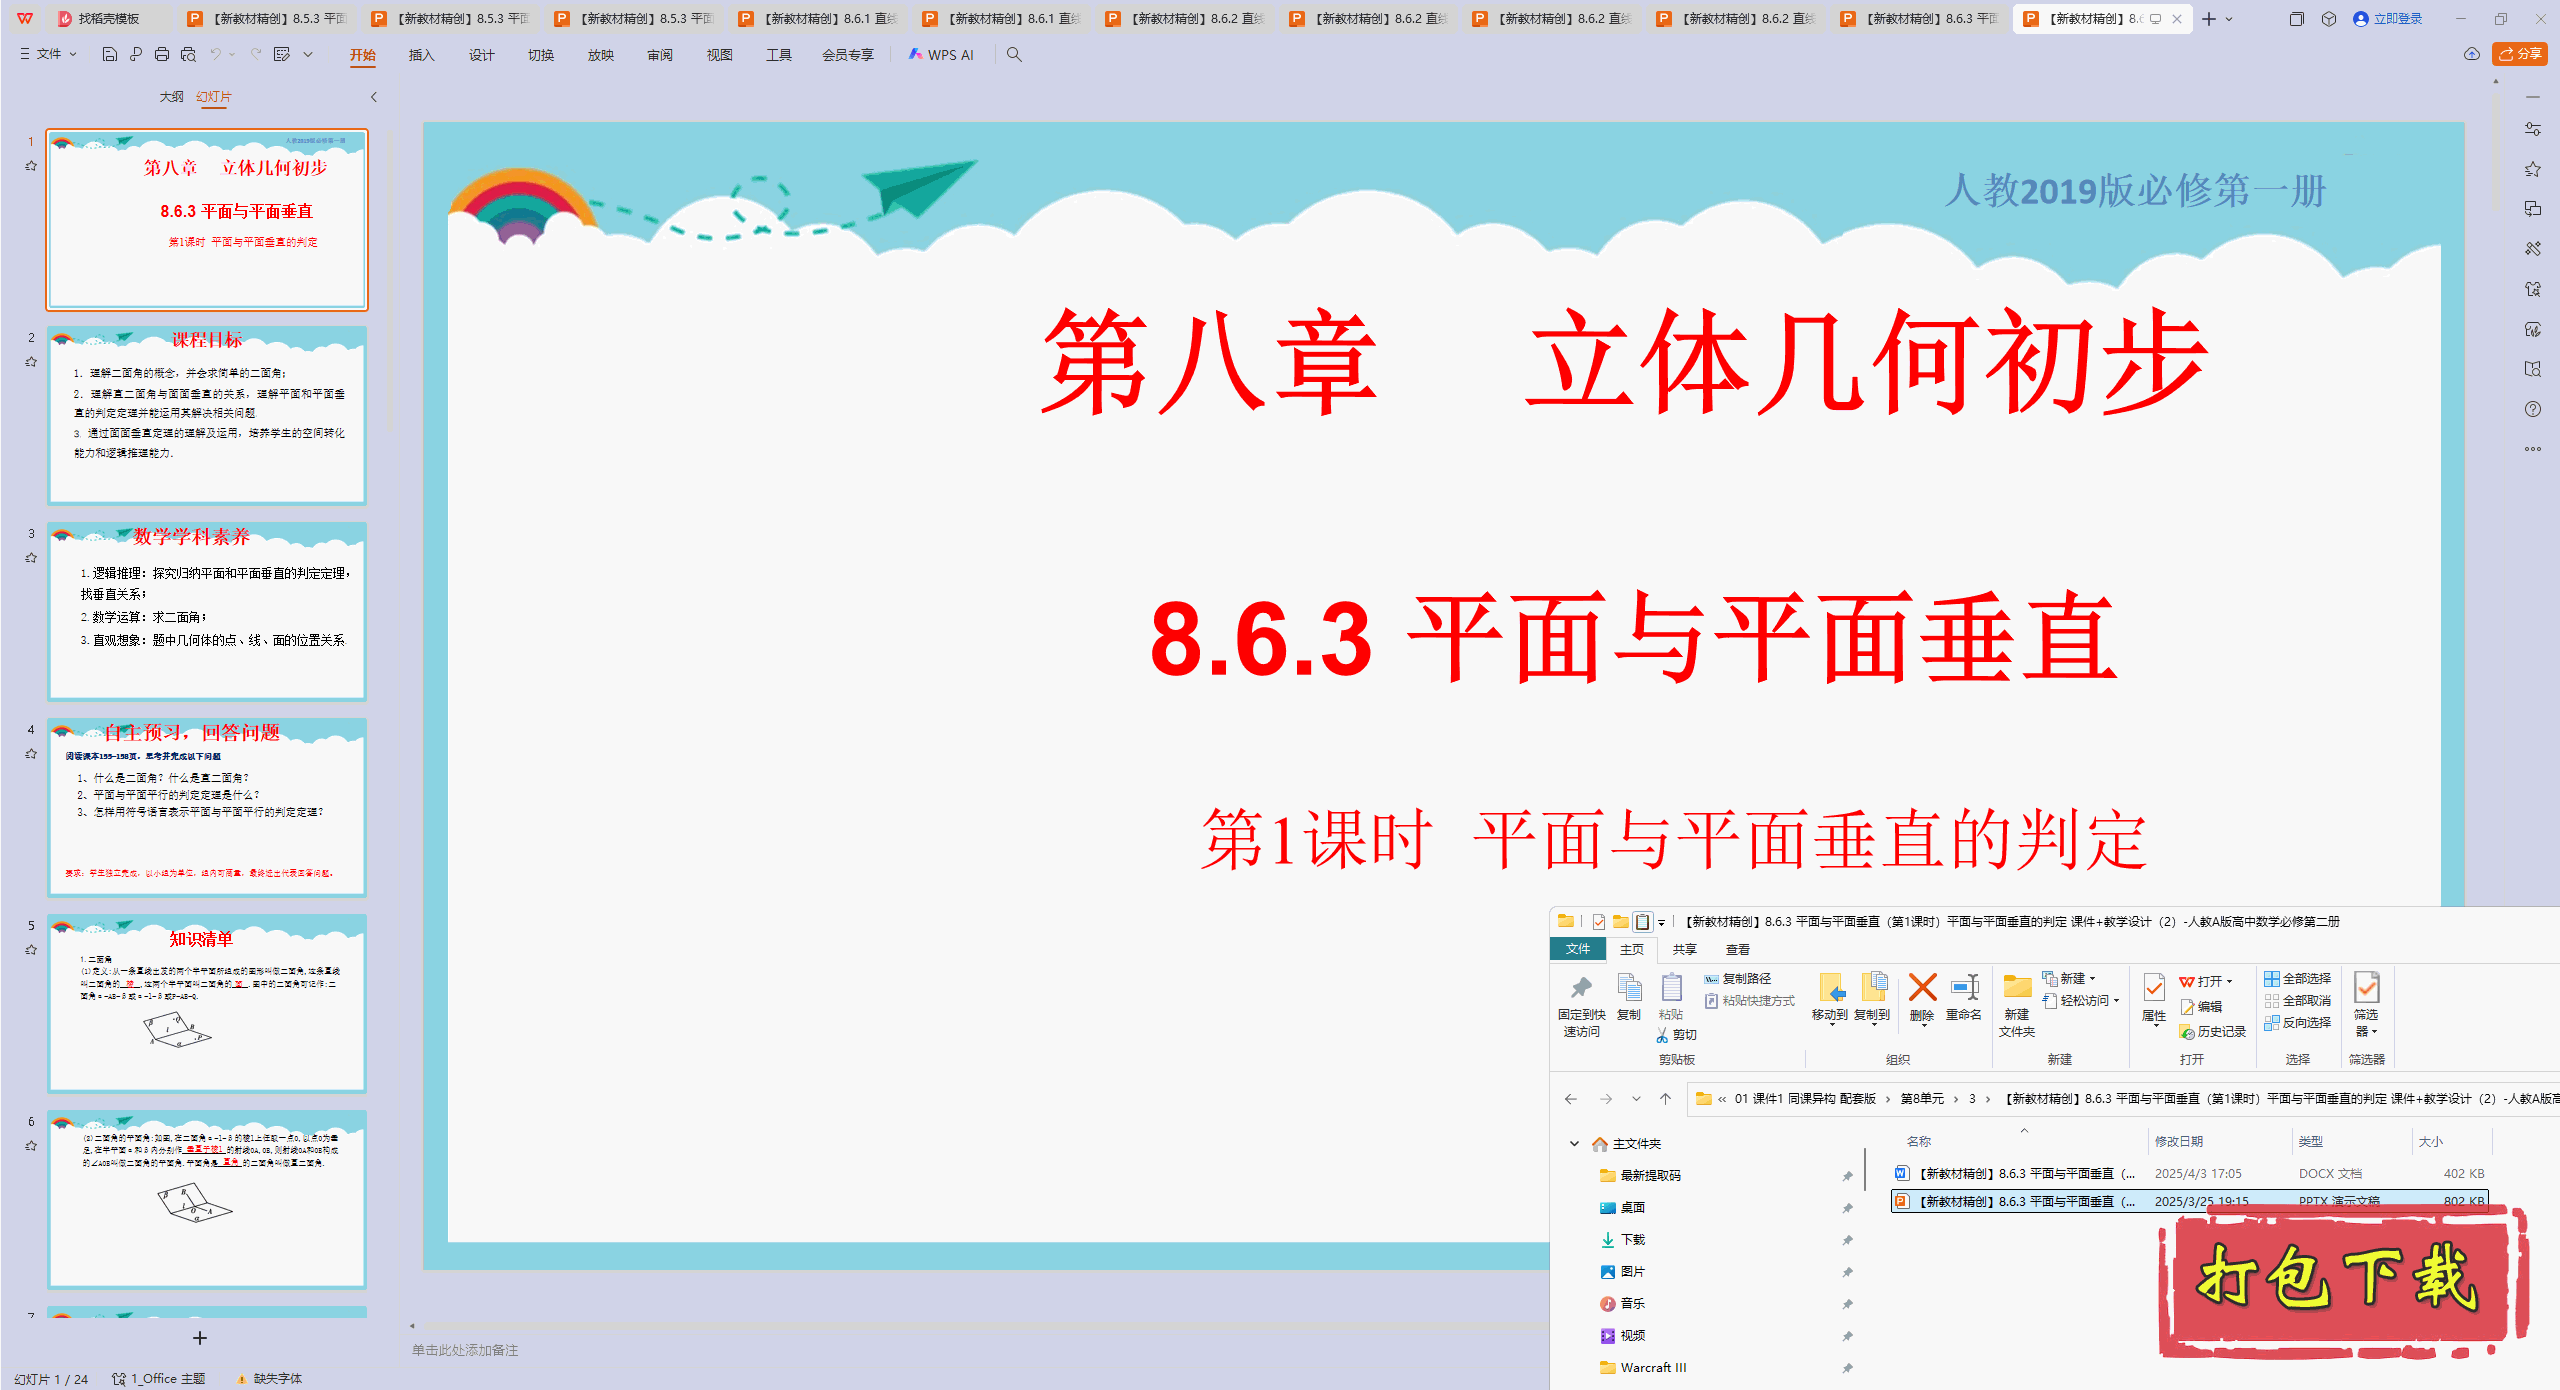This screenshot has width=2560, height=1390.
Task: Open 找稻壳模板 tab in WPS
Action: coord(108,19)
